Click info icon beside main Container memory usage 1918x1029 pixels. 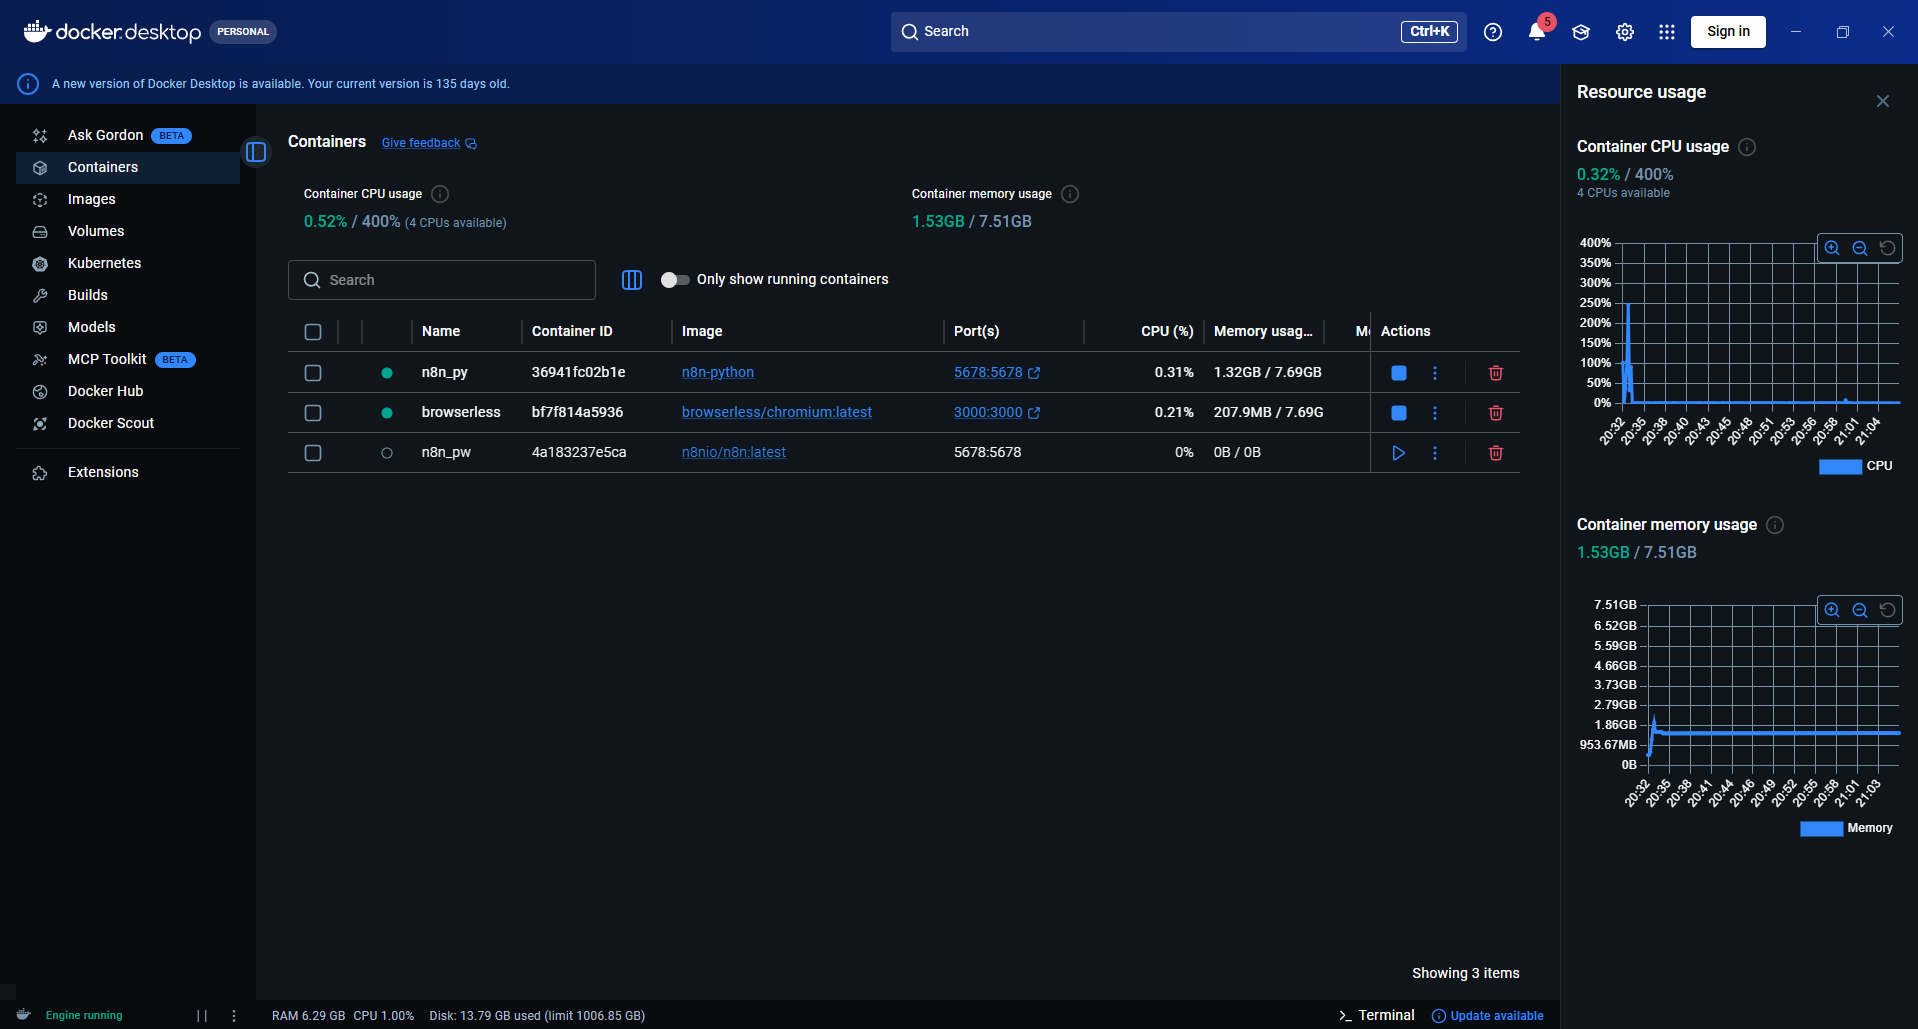pos(1070,194)
